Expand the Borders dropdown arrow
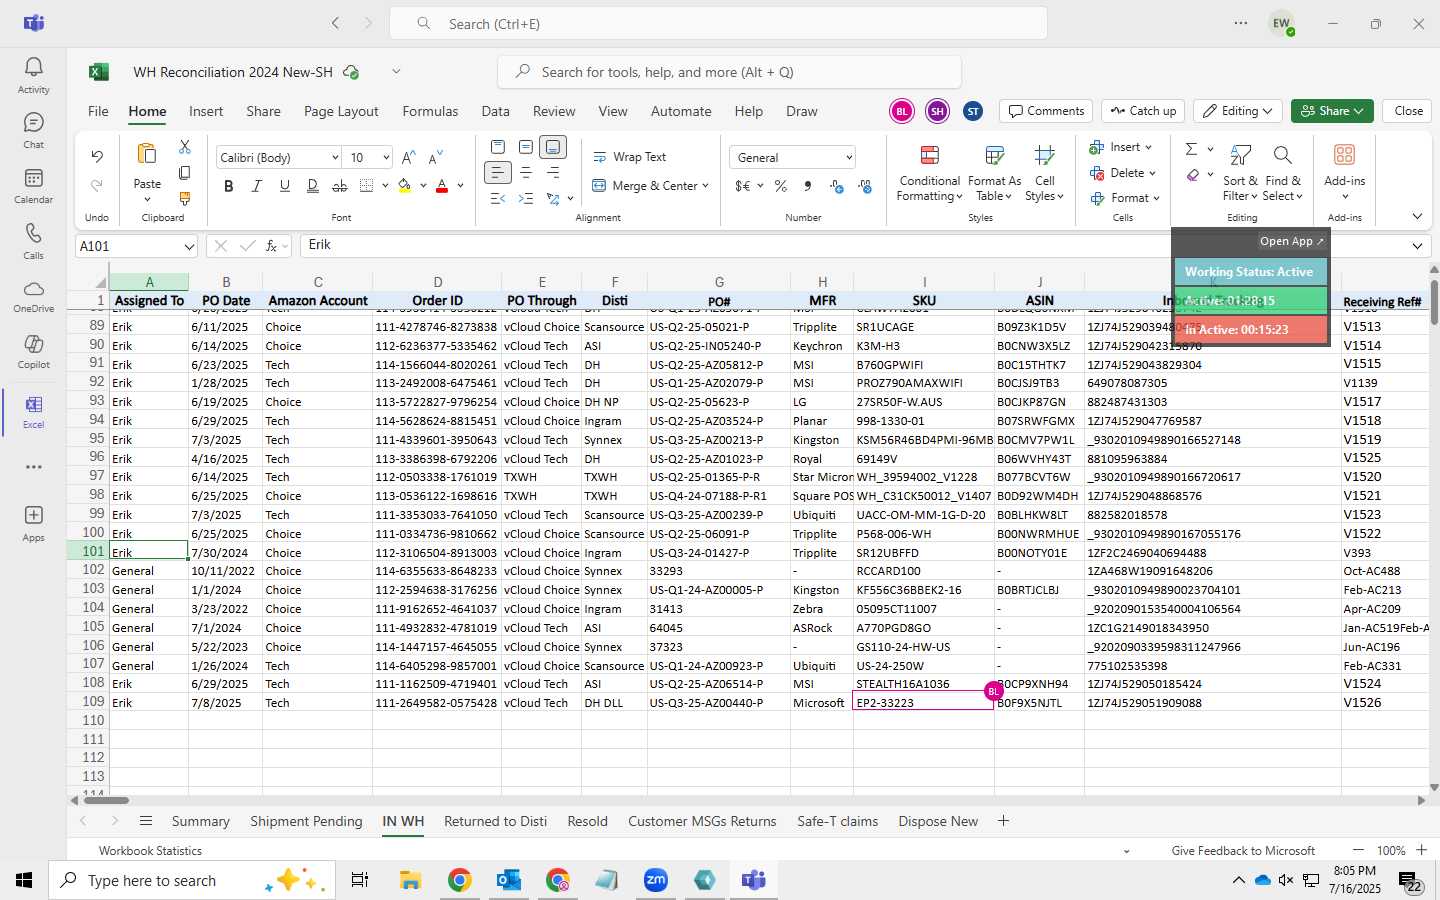 tap(385, 186)
